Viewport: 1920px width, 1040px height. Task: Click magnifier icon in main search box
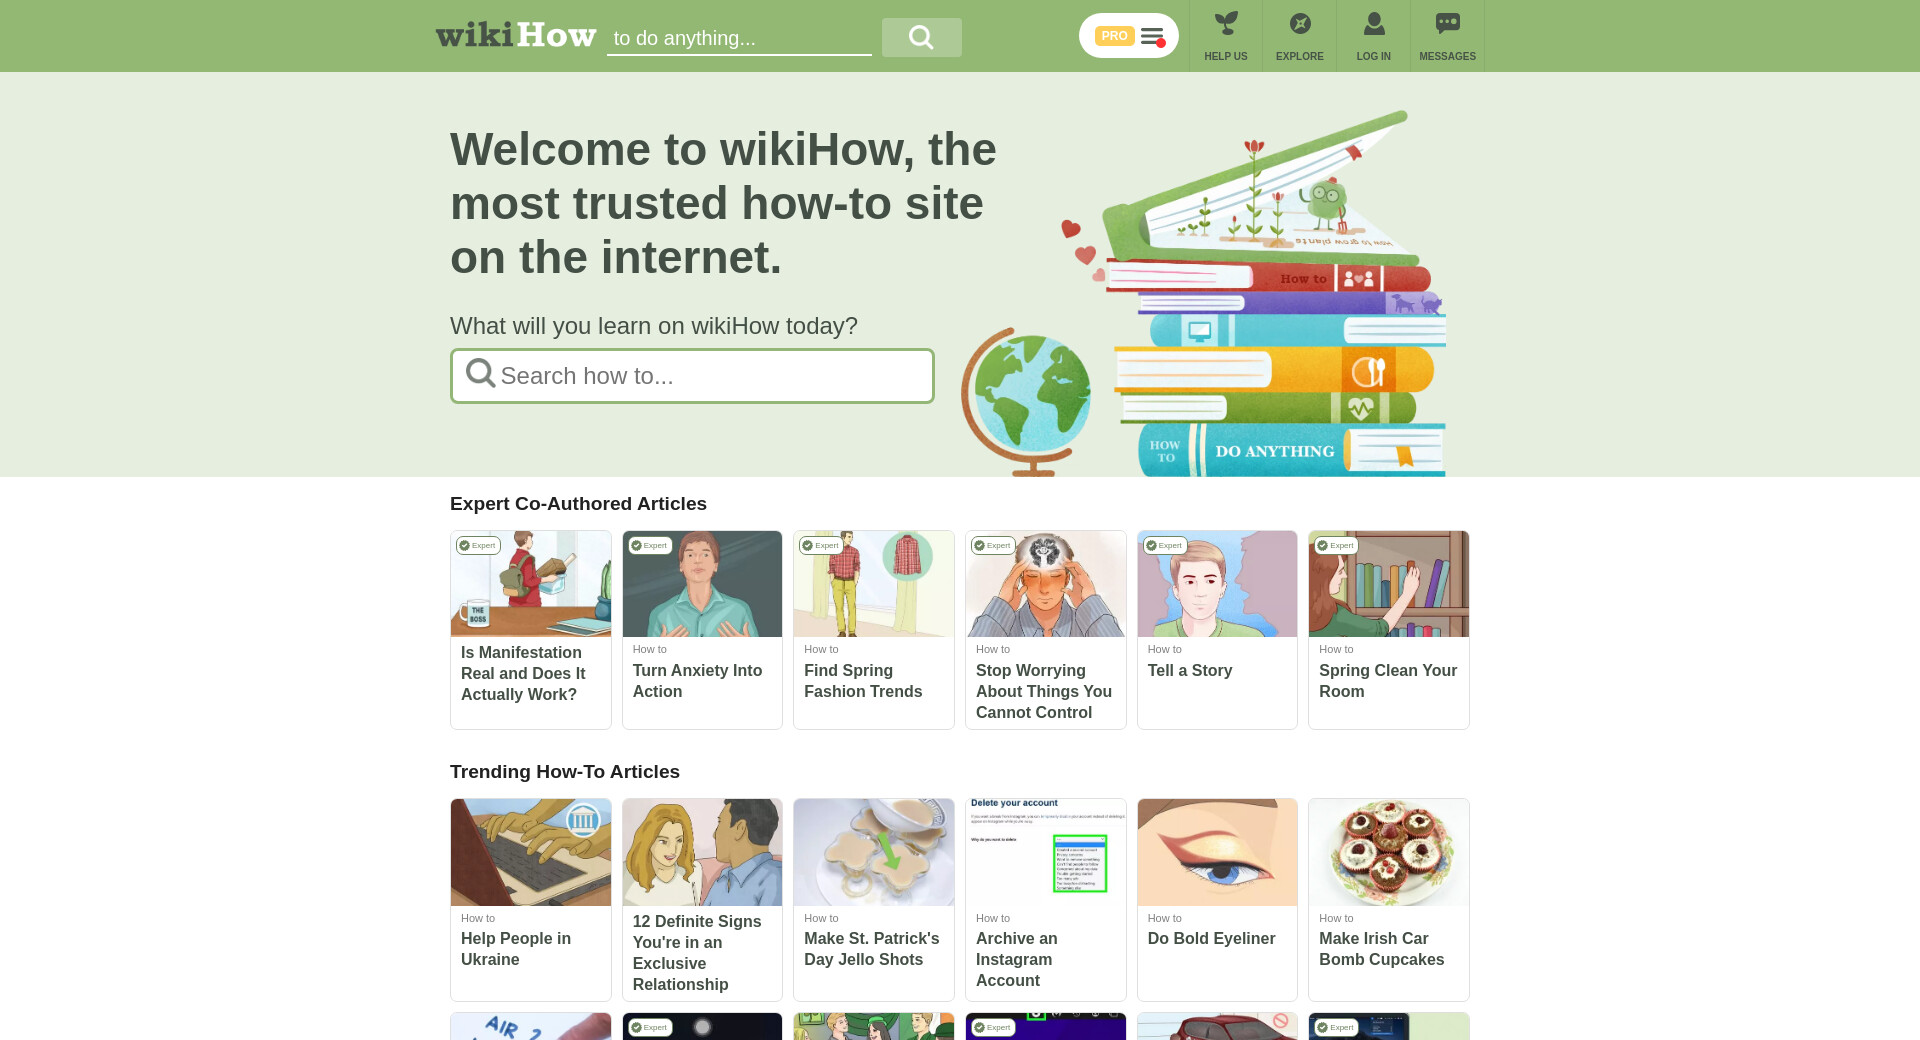480,374
